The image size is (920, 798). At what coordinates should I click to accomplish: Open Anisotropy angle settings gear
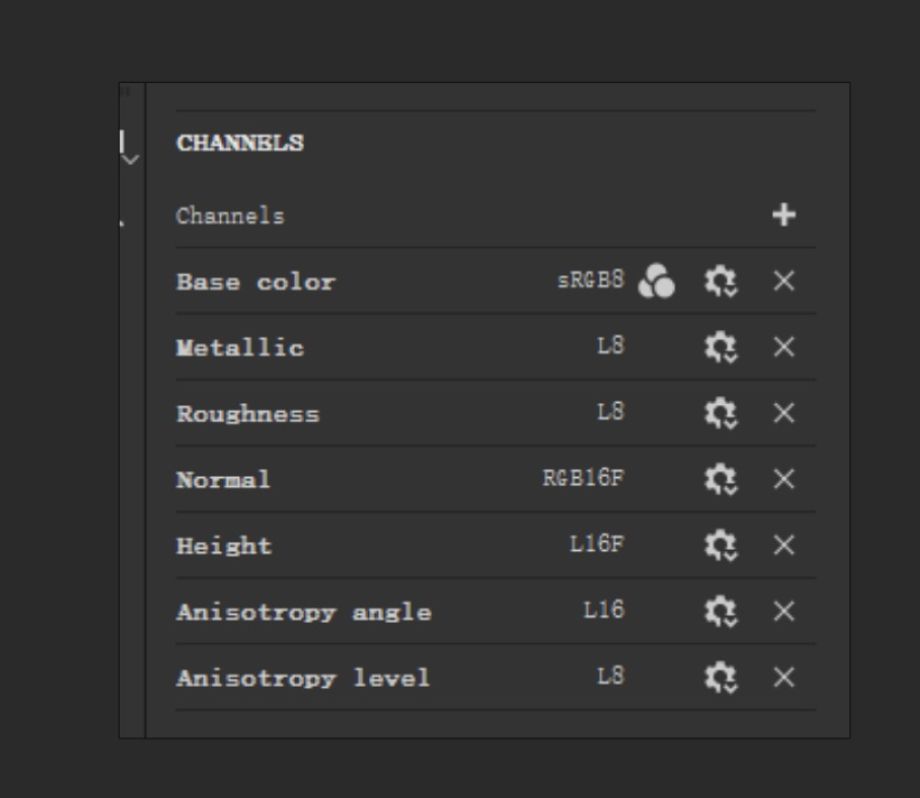tap(720, 612)
